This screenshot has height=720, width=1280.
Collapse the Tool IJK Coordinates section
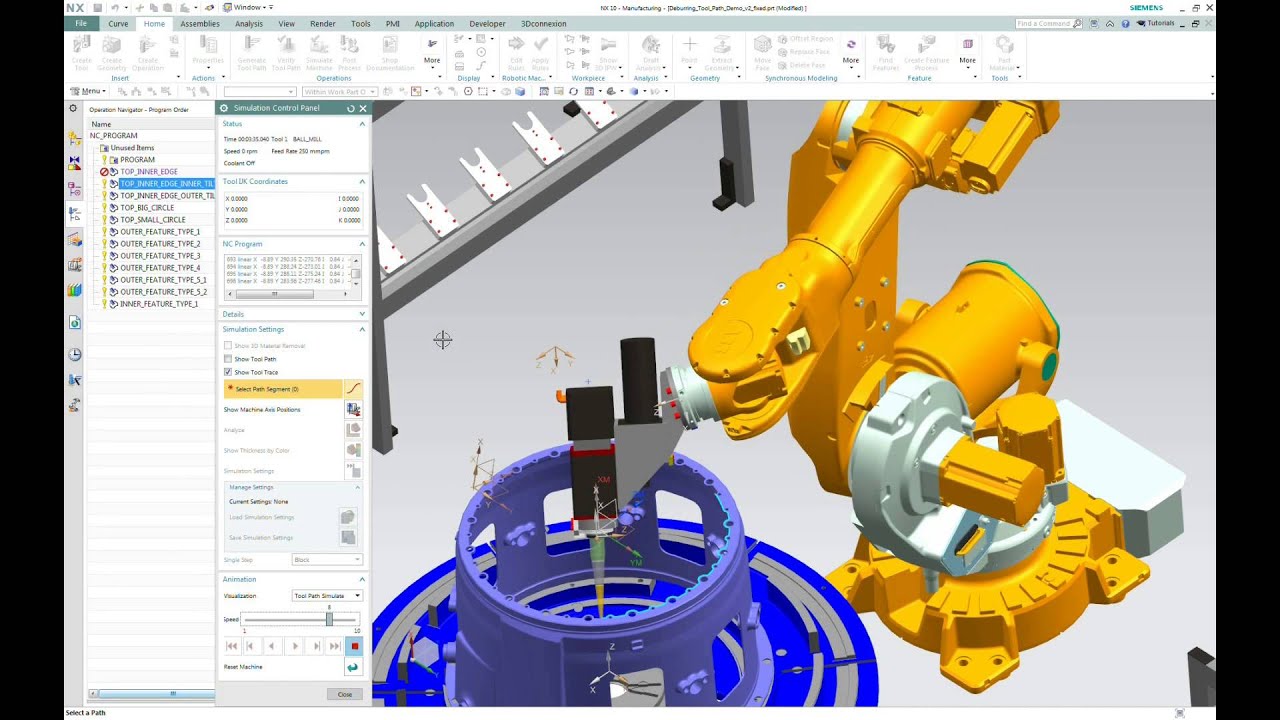tap(362, 182)
